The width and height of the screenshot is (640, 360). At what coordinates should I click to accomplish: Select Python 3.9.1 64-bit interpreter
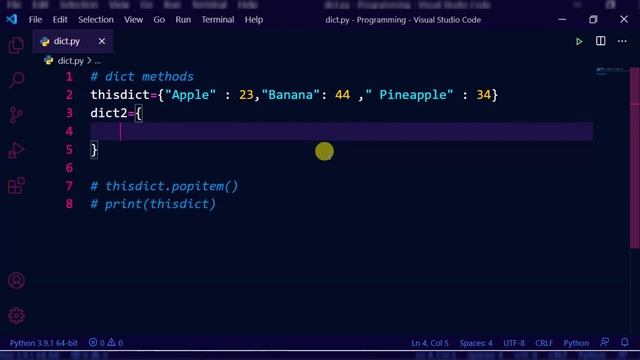coord(44,343)
